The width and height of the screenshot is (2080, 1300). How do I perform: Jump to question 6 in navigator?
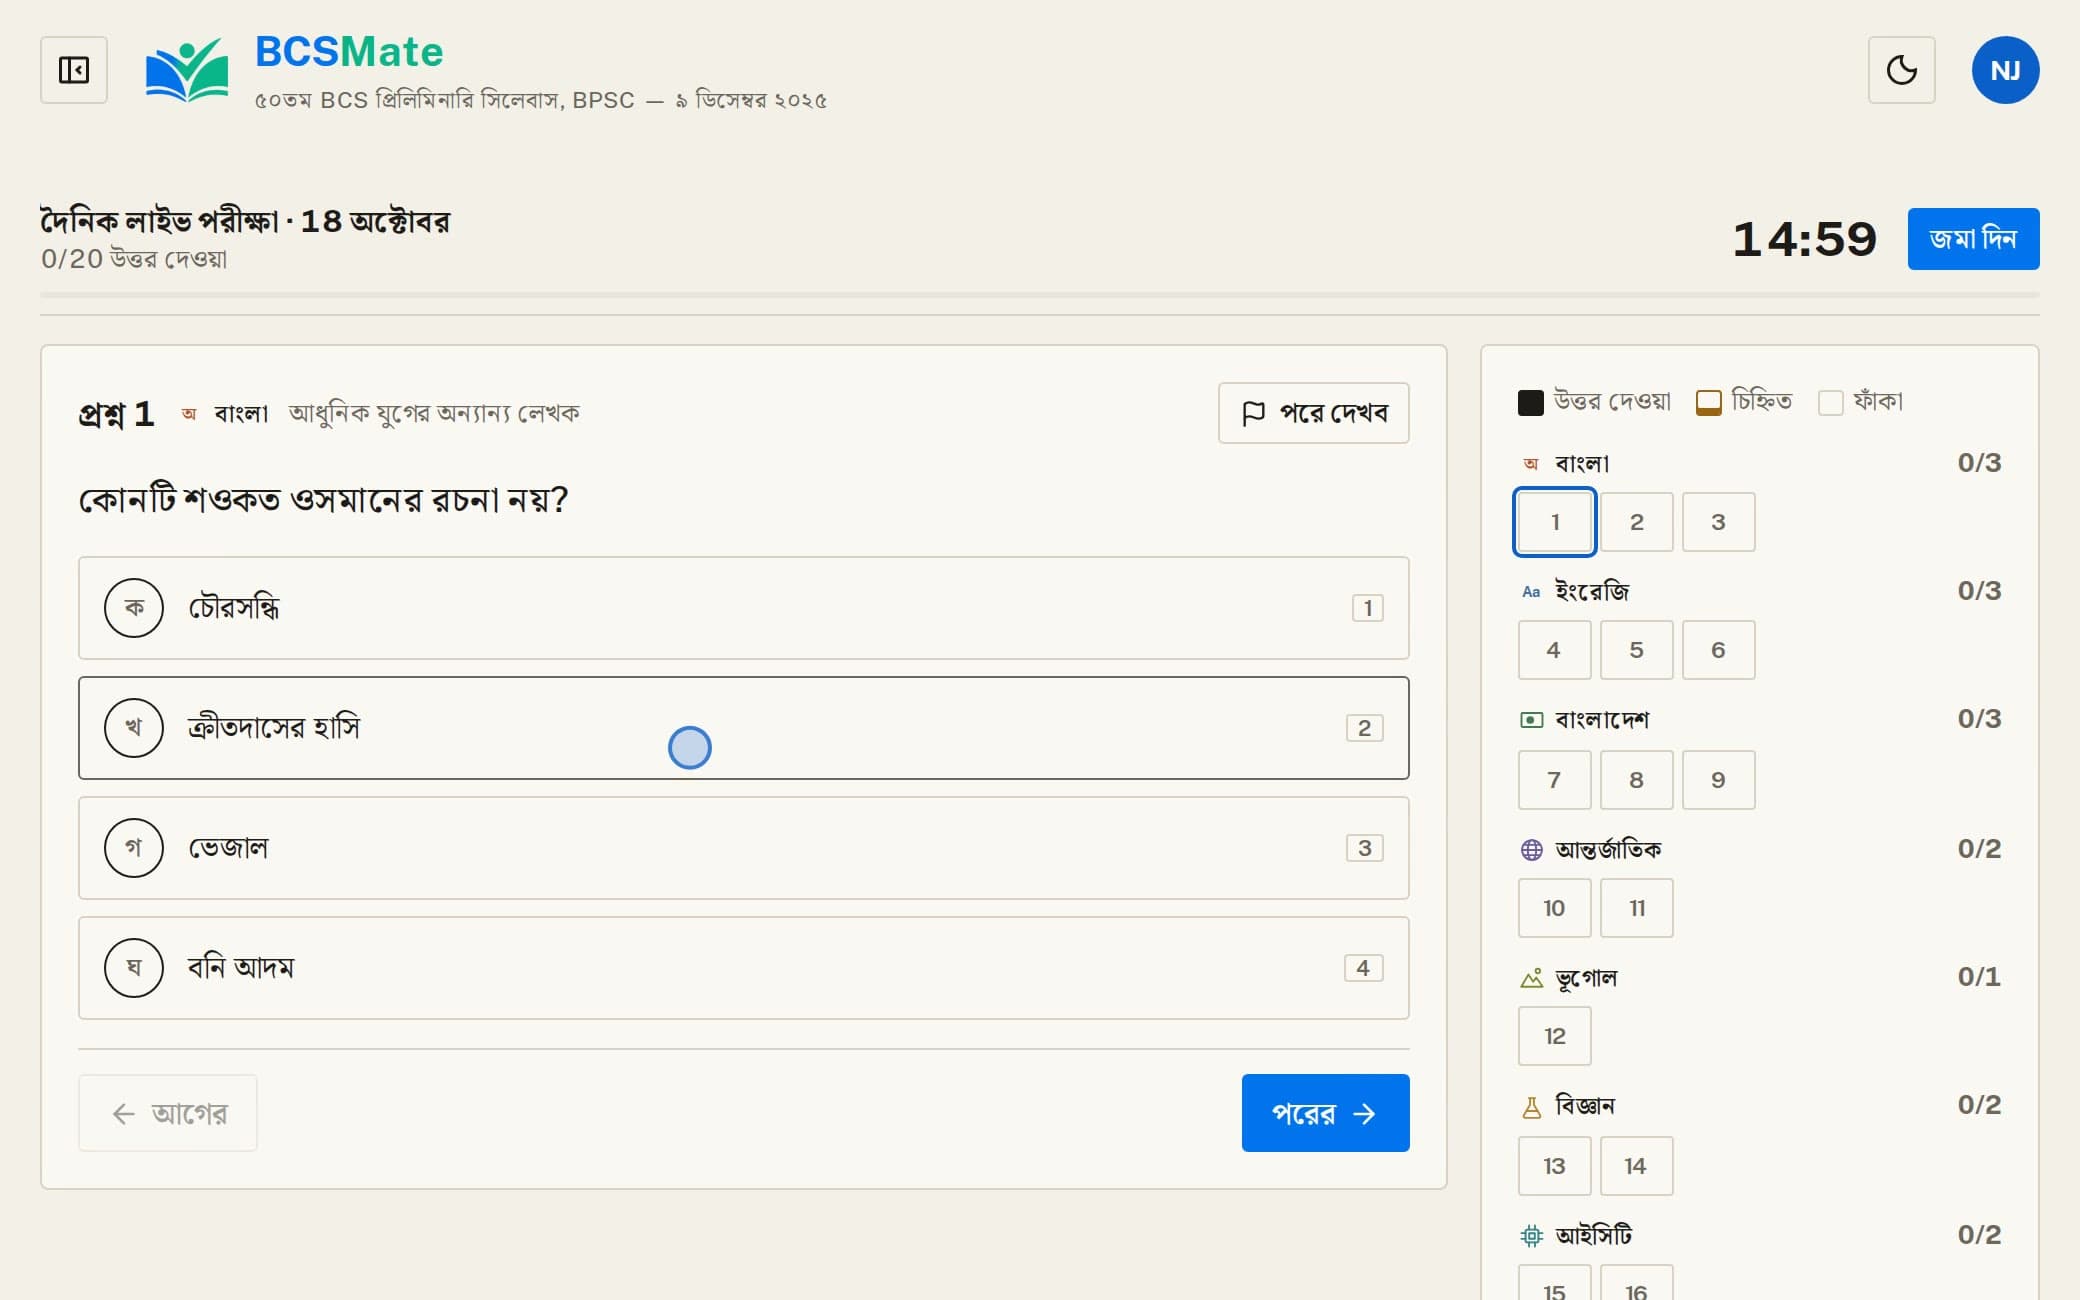pos(1718,650)
